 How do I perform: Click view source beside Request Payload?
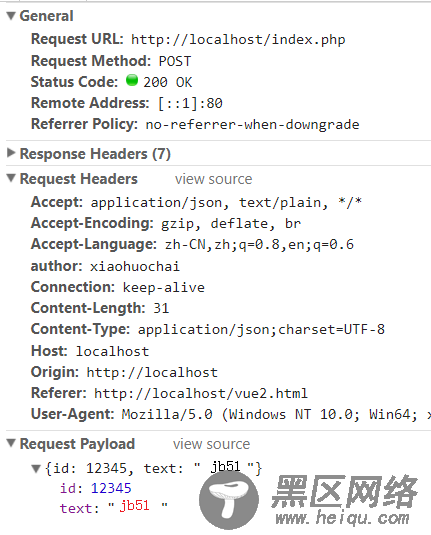point(211,444)
